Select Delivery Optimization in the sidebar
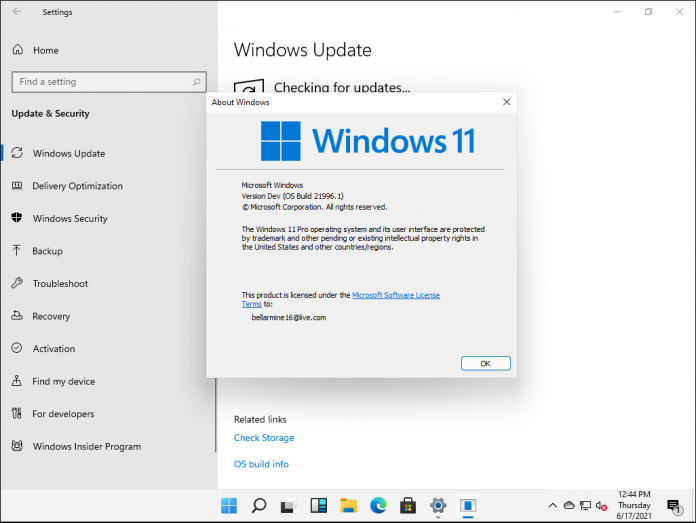Image resolution: width=696 pixels, height=523 pixels. [77, 186]
